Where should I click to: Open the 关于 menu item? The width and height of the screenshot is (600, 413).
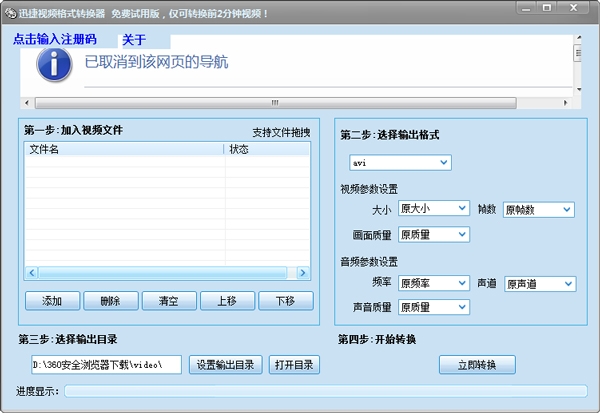[x=134, y=40]
